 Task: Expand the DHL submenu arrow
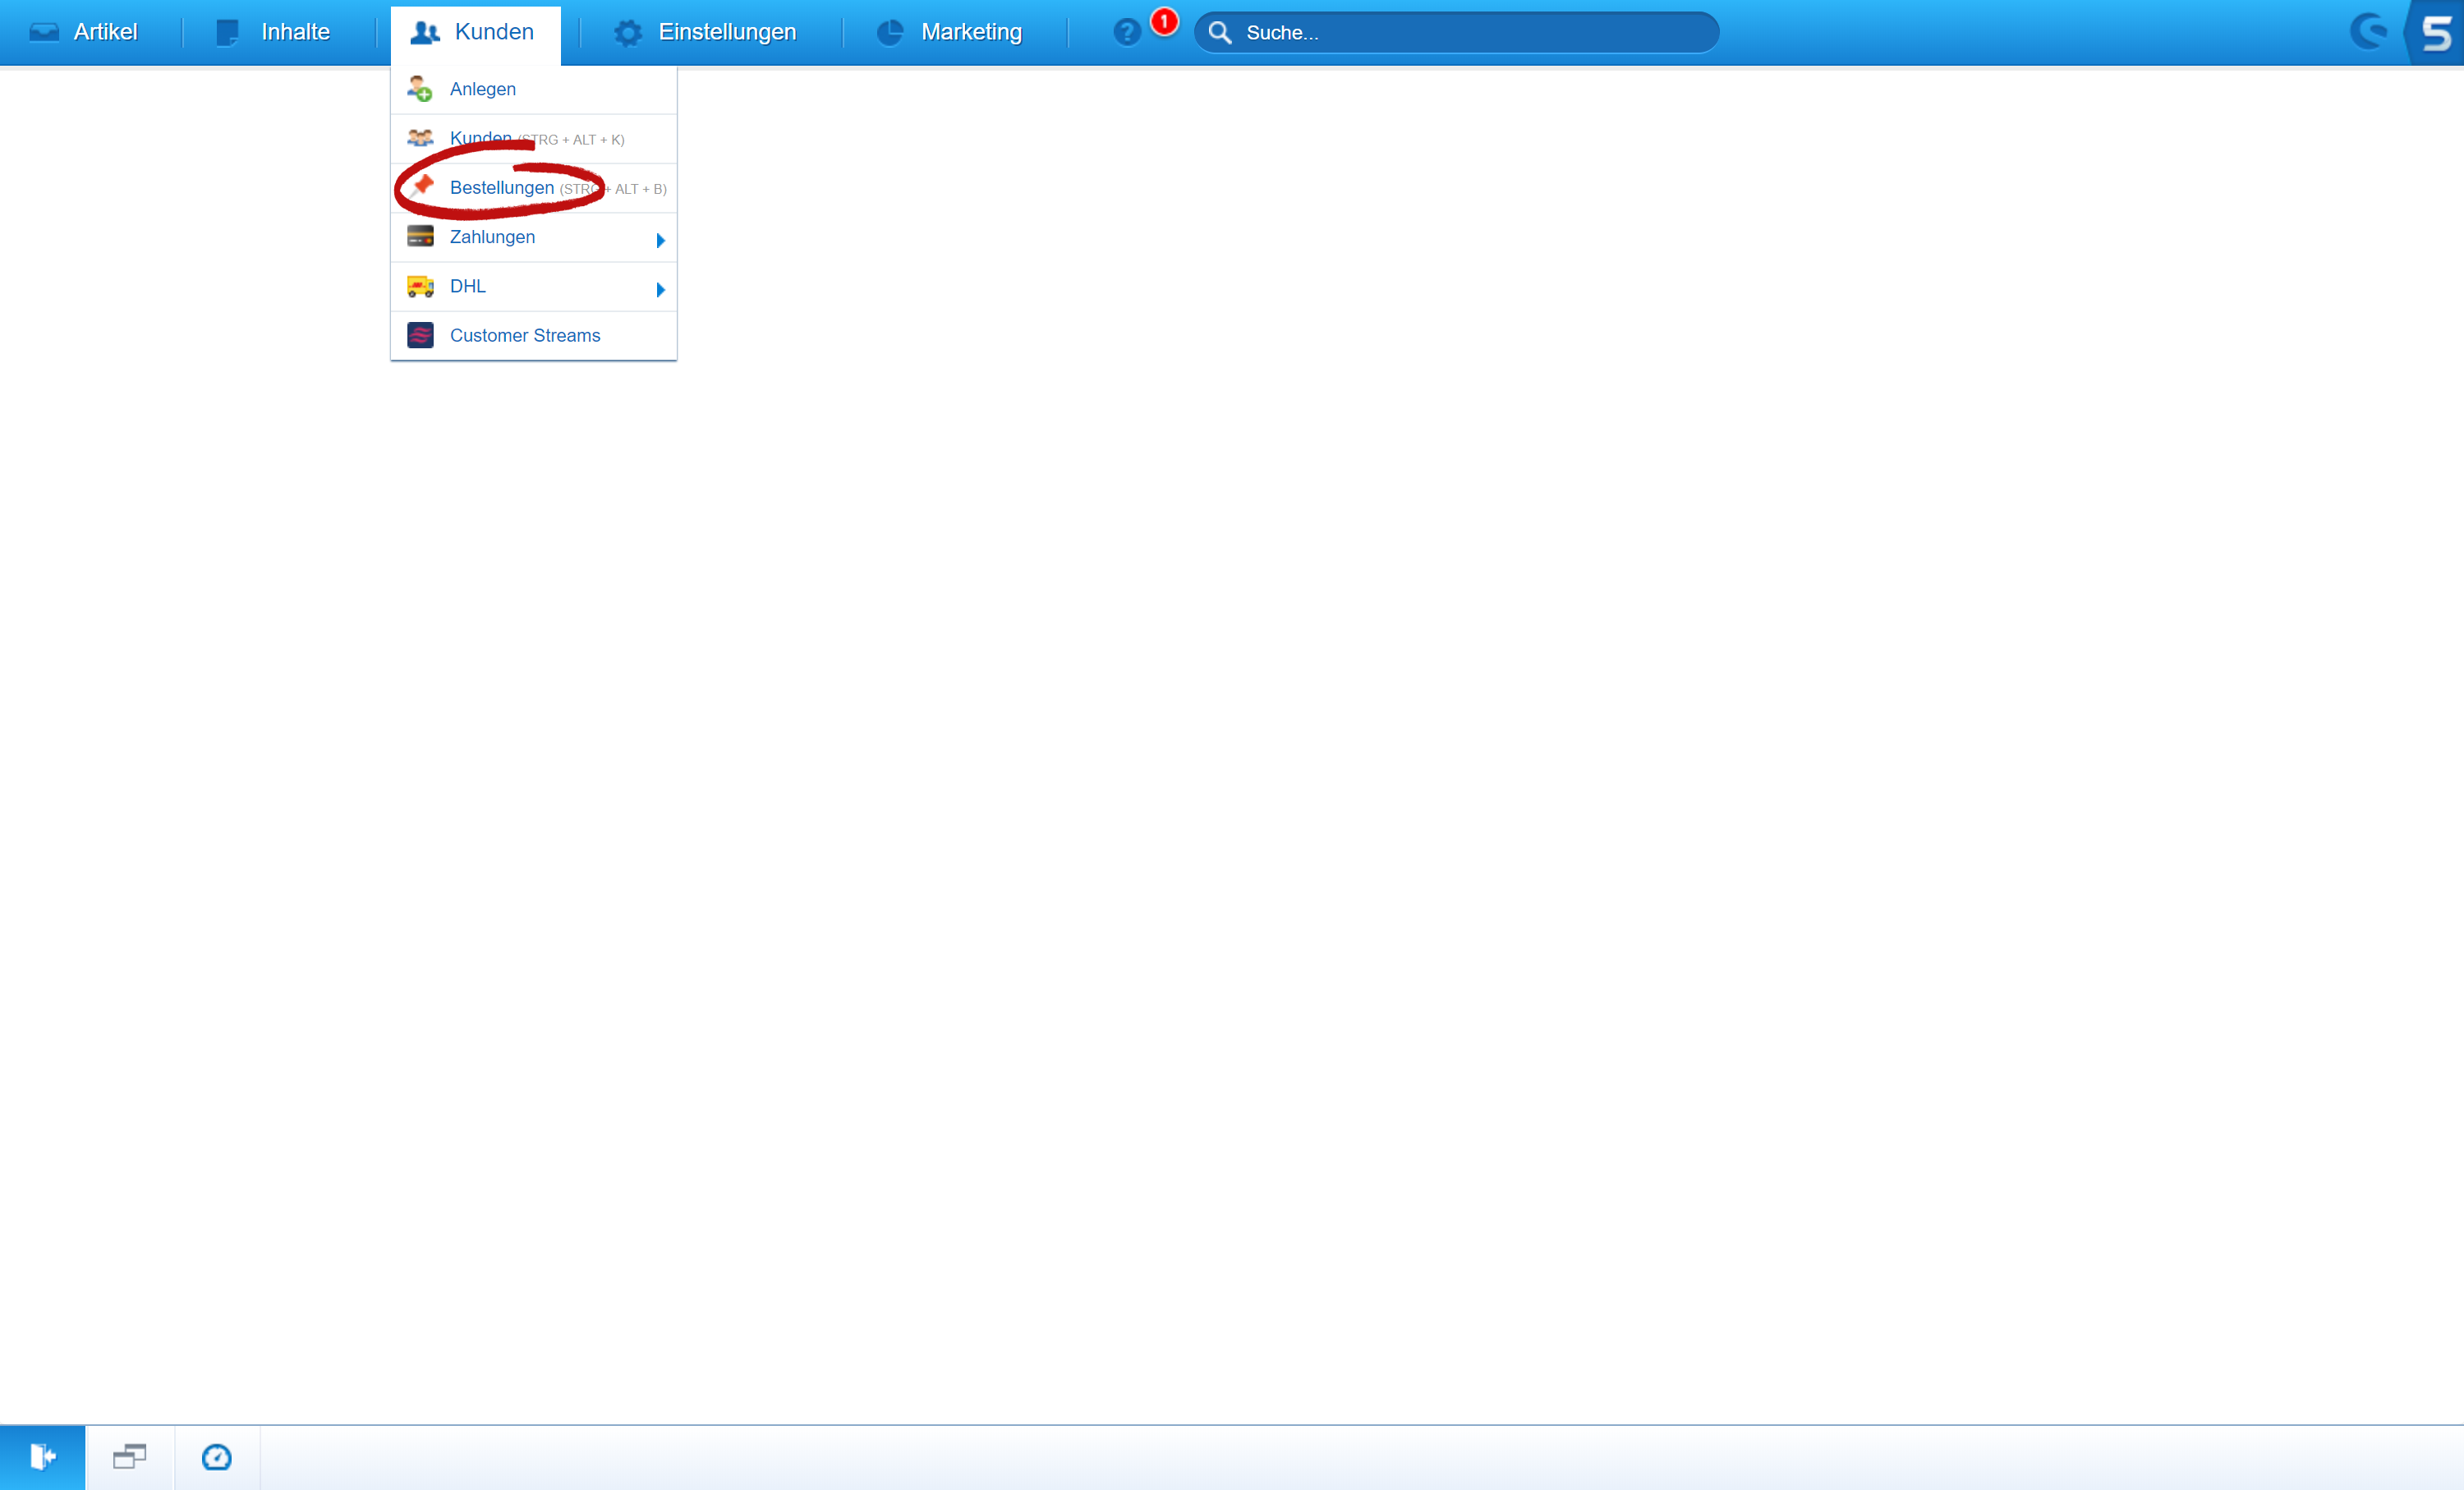point(662,287)
